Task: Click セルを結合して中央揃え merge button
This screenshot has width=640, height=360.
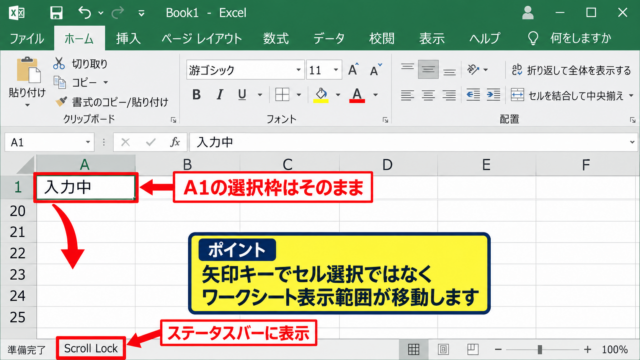Action: pyautogui.click(x=567, y=95)
